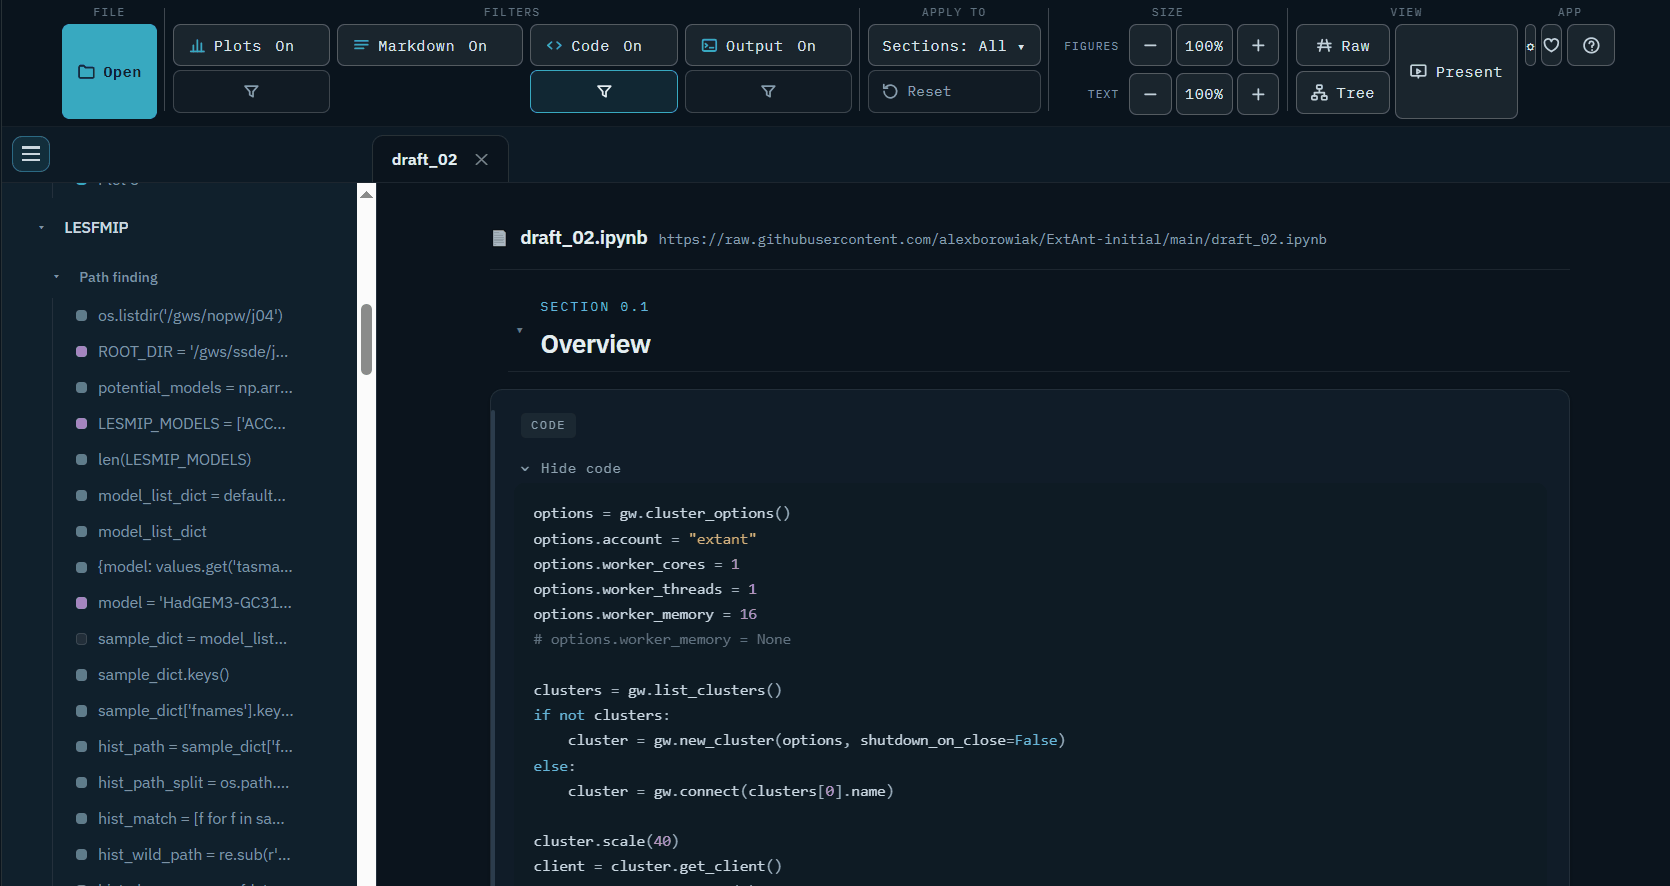The width and height of the screenshot is (1670, 886).
Task: Close the draft_02 tab
Action: click(x=482, y=160)
